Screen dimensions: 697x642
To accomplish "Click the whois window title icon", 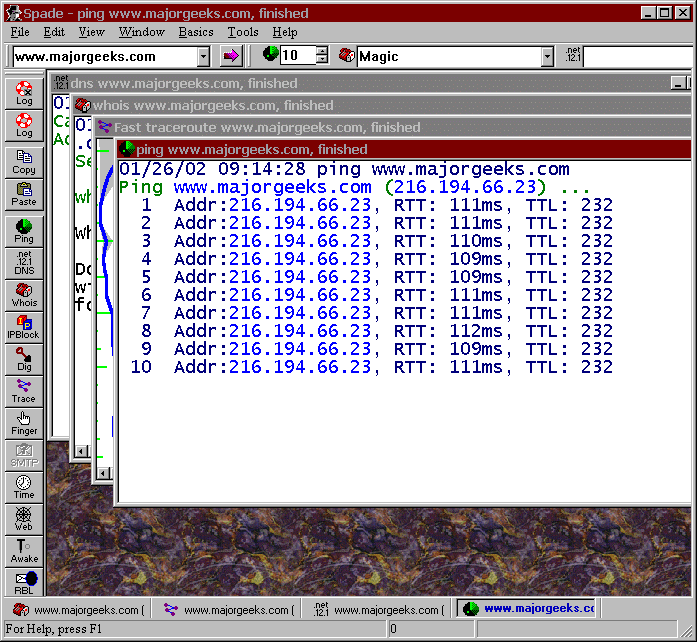I will [83, 105].
